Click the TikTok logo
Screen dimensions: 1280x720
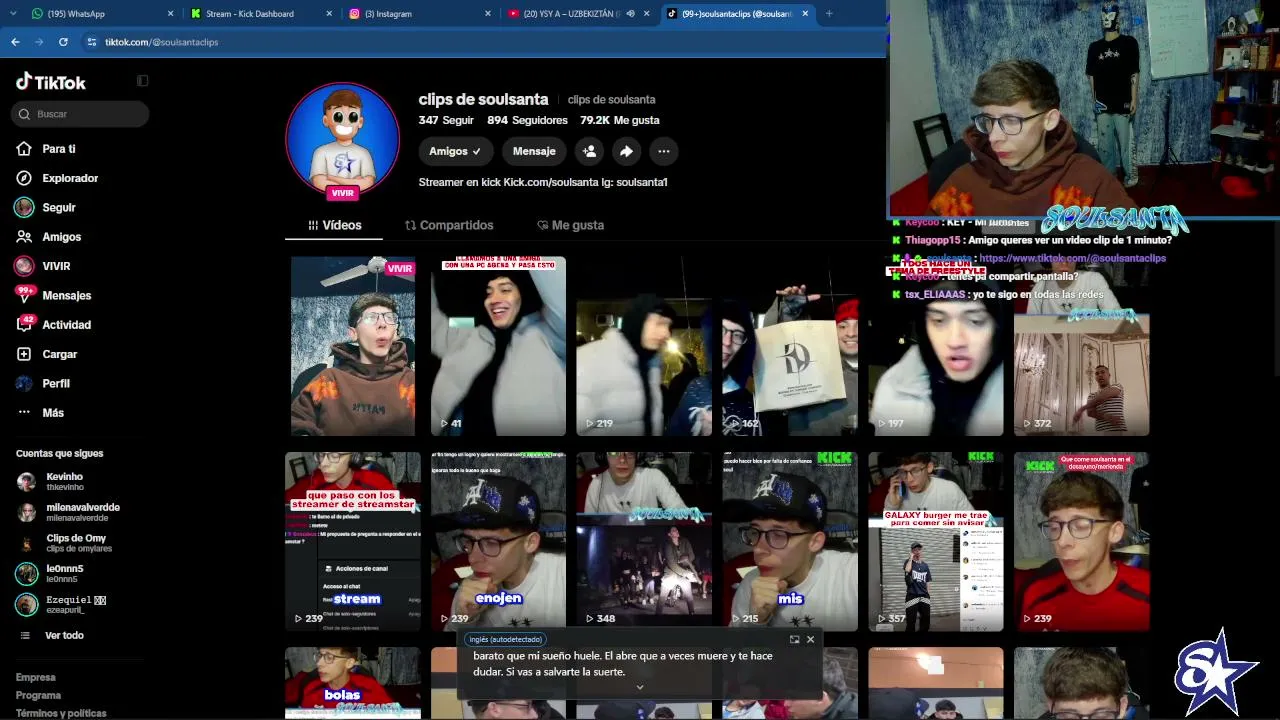(51, 82)
